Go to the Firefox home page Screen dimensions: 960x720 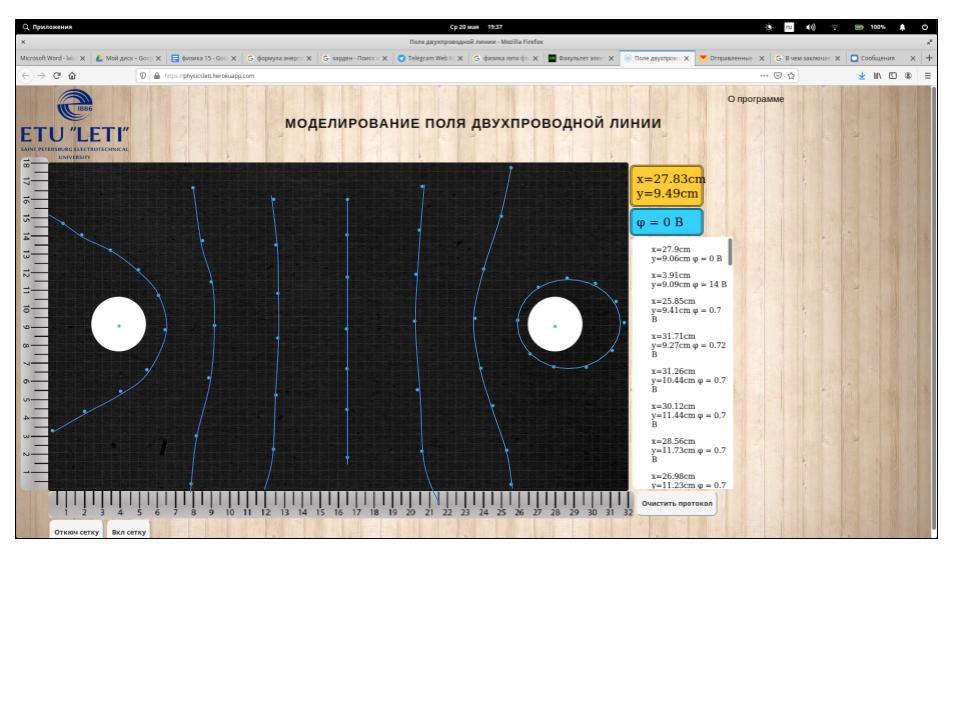point(73,75)
